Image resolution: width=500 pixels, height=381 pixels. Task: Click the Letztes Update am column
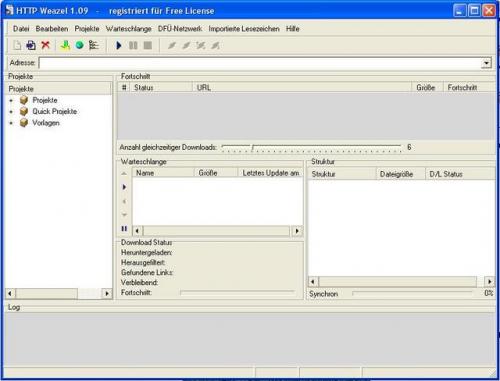point(270,173)
